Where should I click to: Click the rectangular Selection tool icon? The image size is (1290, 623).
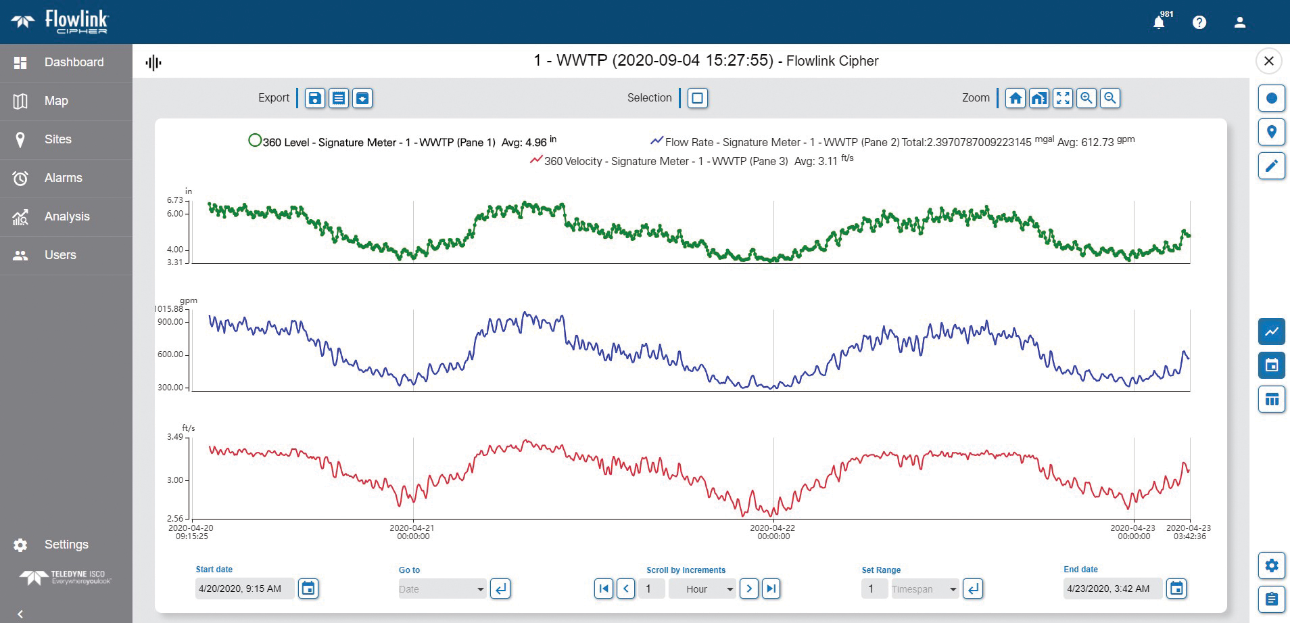[697, 98]
